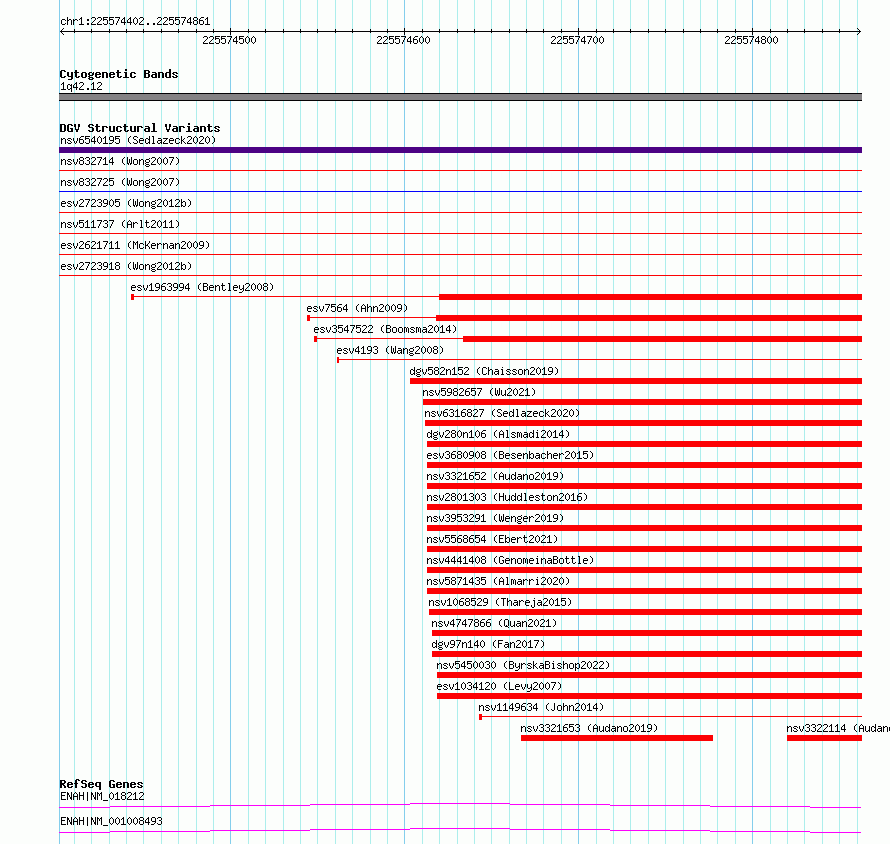Viewport: 890px width, 844px height.
Task: Click variant label esv1963994 (Bentley2008)
Action: 202,287
